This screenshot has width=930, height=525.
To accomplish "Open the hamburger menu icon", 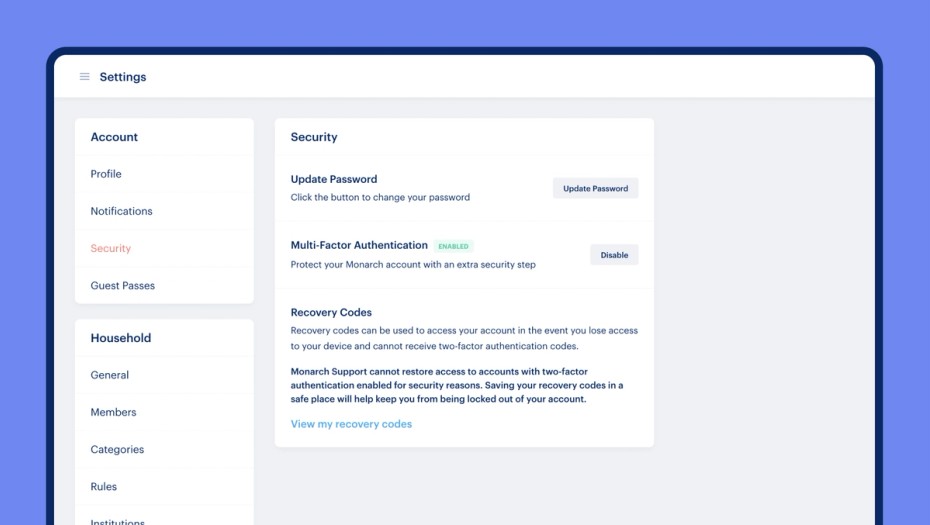I will (x=85, y=77).
